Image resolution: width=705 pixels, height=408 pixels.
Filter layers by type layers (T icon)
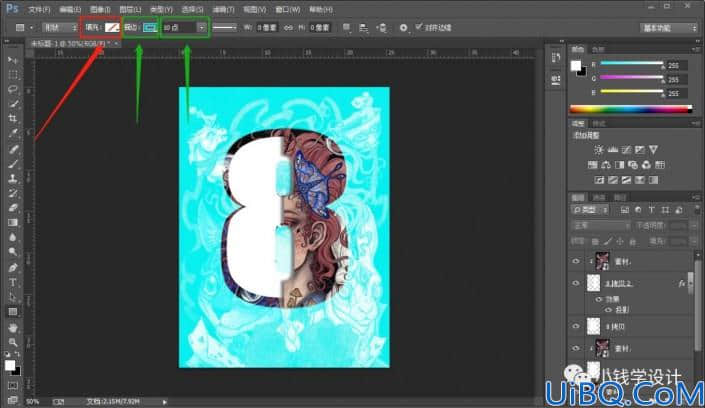click(651, 210)
